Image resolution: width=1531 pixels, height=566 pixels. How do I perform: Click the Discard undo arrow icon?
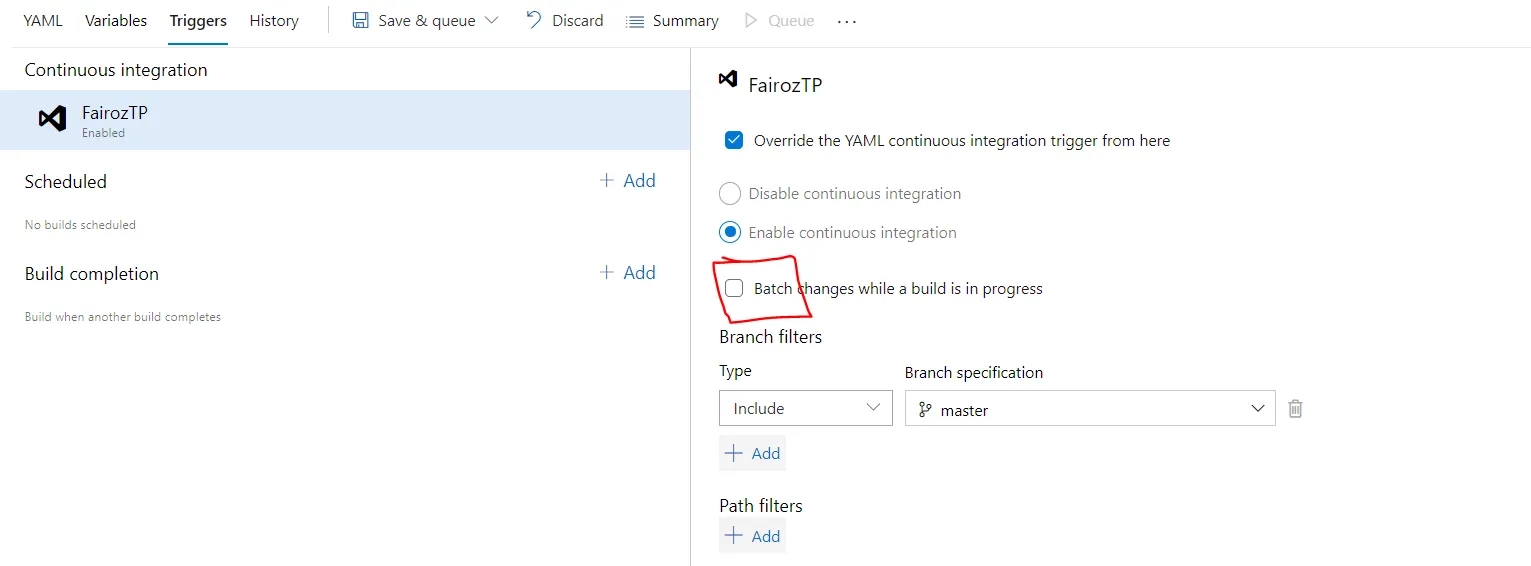[x=534, y=20]
